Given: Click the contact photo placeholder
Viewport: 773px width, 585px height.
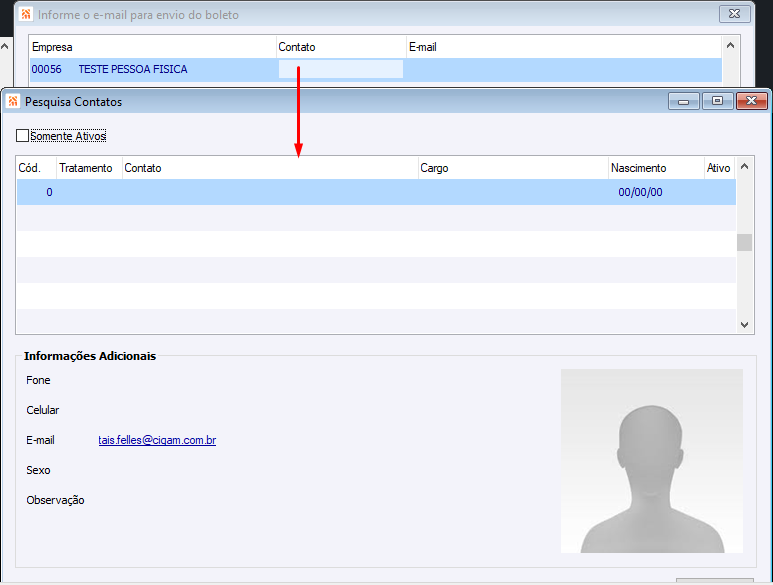Looking at the screenshot, I should [x=652, y=461].
